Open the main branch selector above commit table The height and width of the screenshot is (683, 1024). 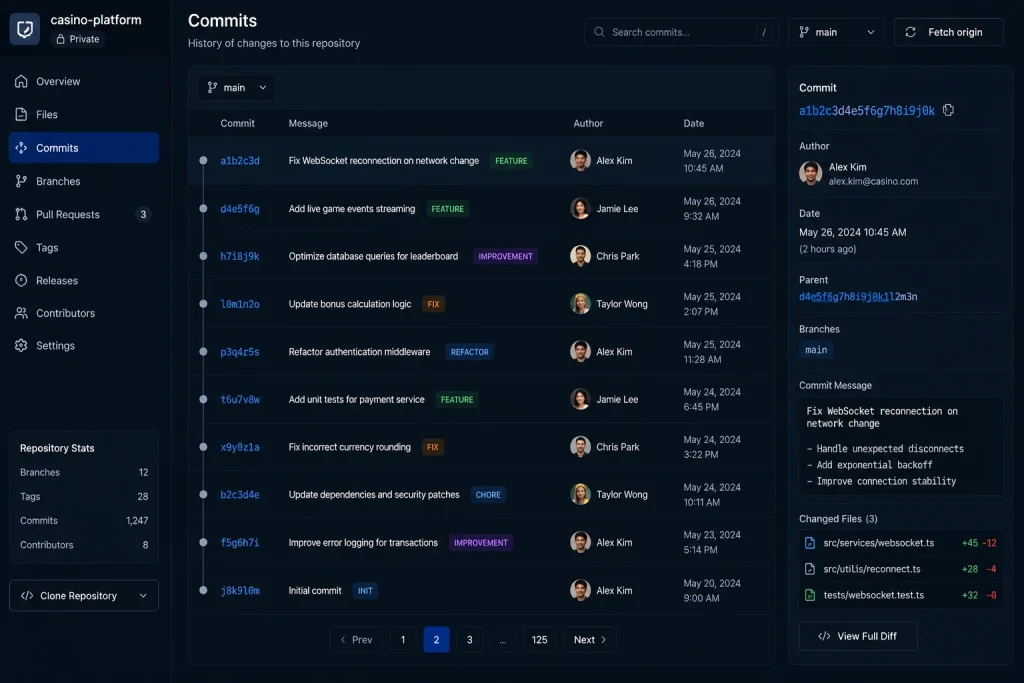[x=236, y=87]
